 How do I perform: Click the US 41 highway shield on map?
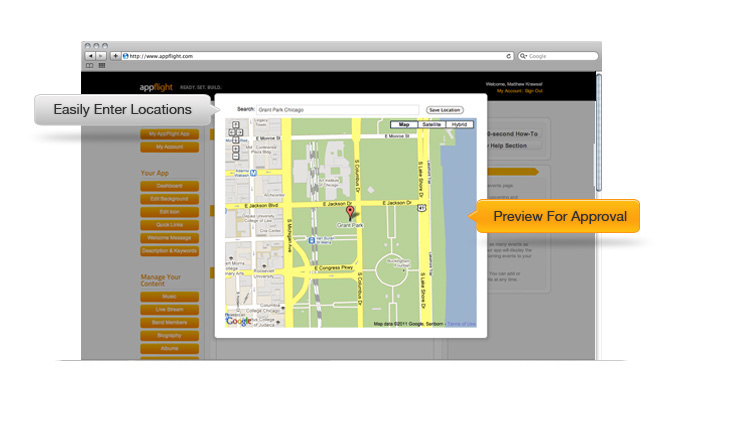click(422, 208)
